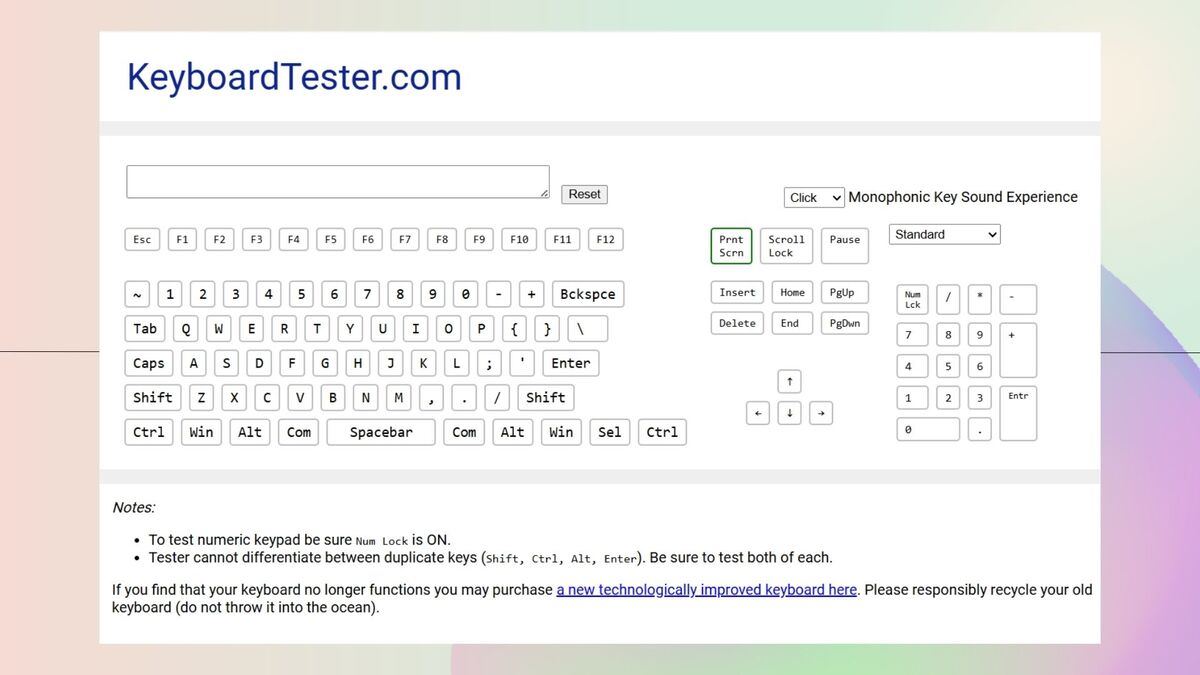Click the Scroll Lock key
The image size is (1200, 675).
786,246
